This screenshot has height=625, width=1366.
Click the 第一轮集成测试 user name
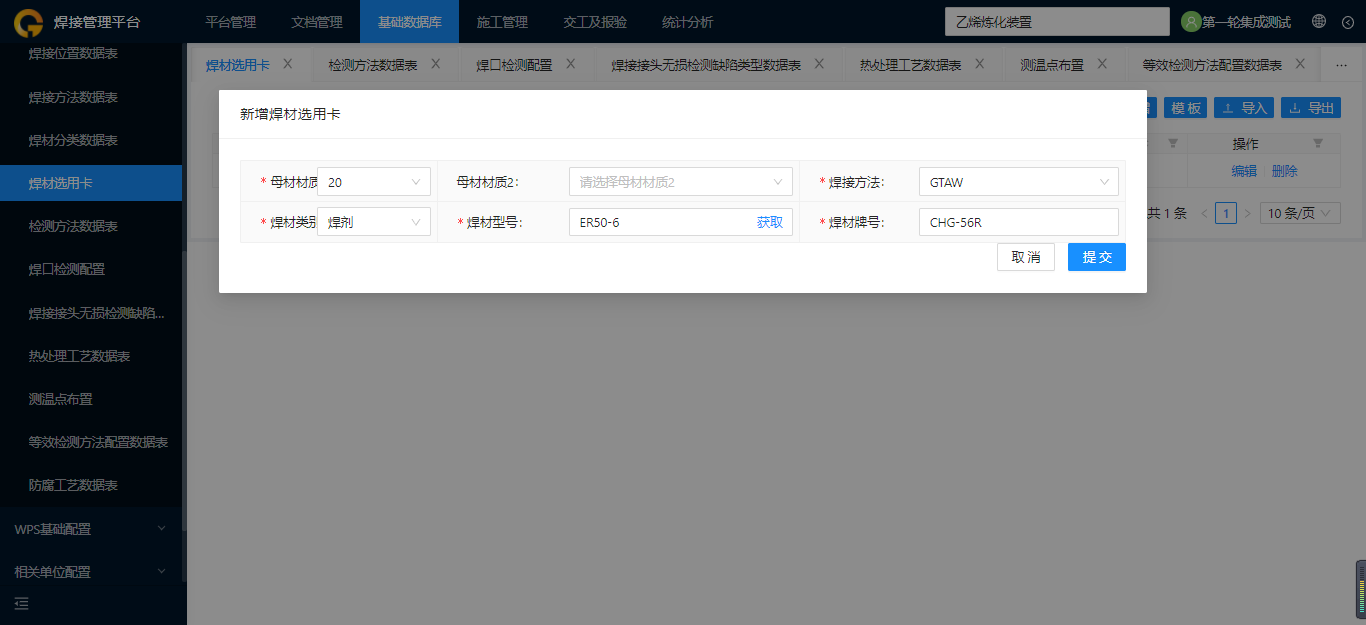click(1246, 22)
